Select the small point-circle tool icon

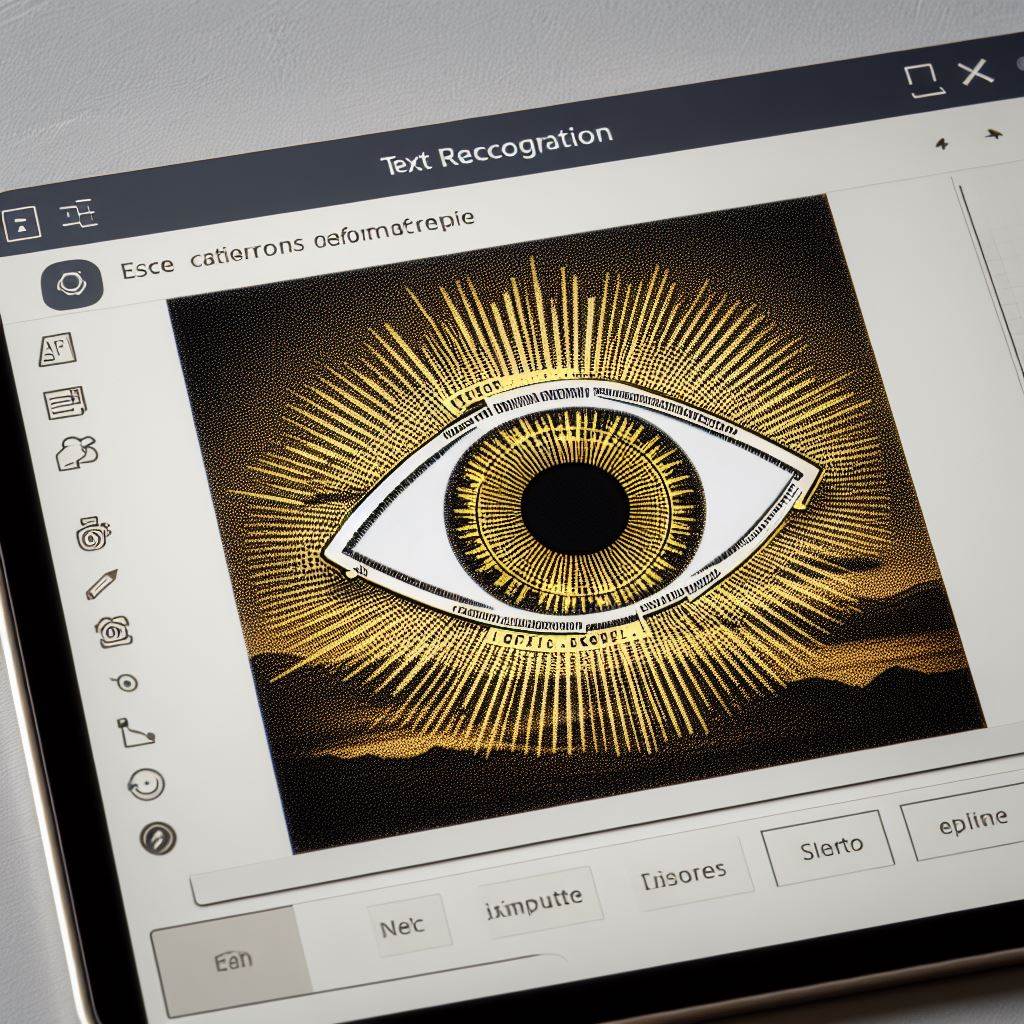click(125, 682)
